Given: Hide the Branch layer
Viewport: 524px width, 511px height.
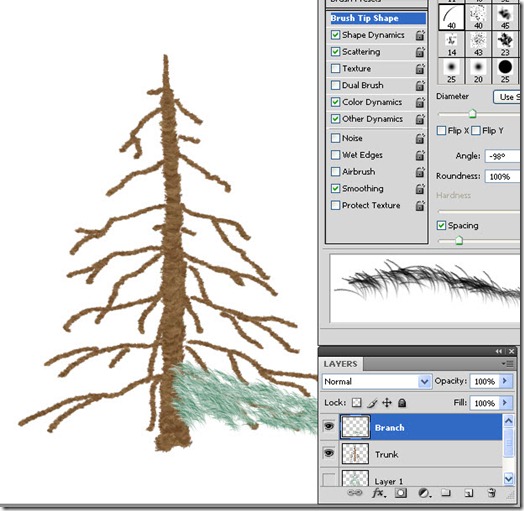Looking at the screenshot, I should pos(329,426).
